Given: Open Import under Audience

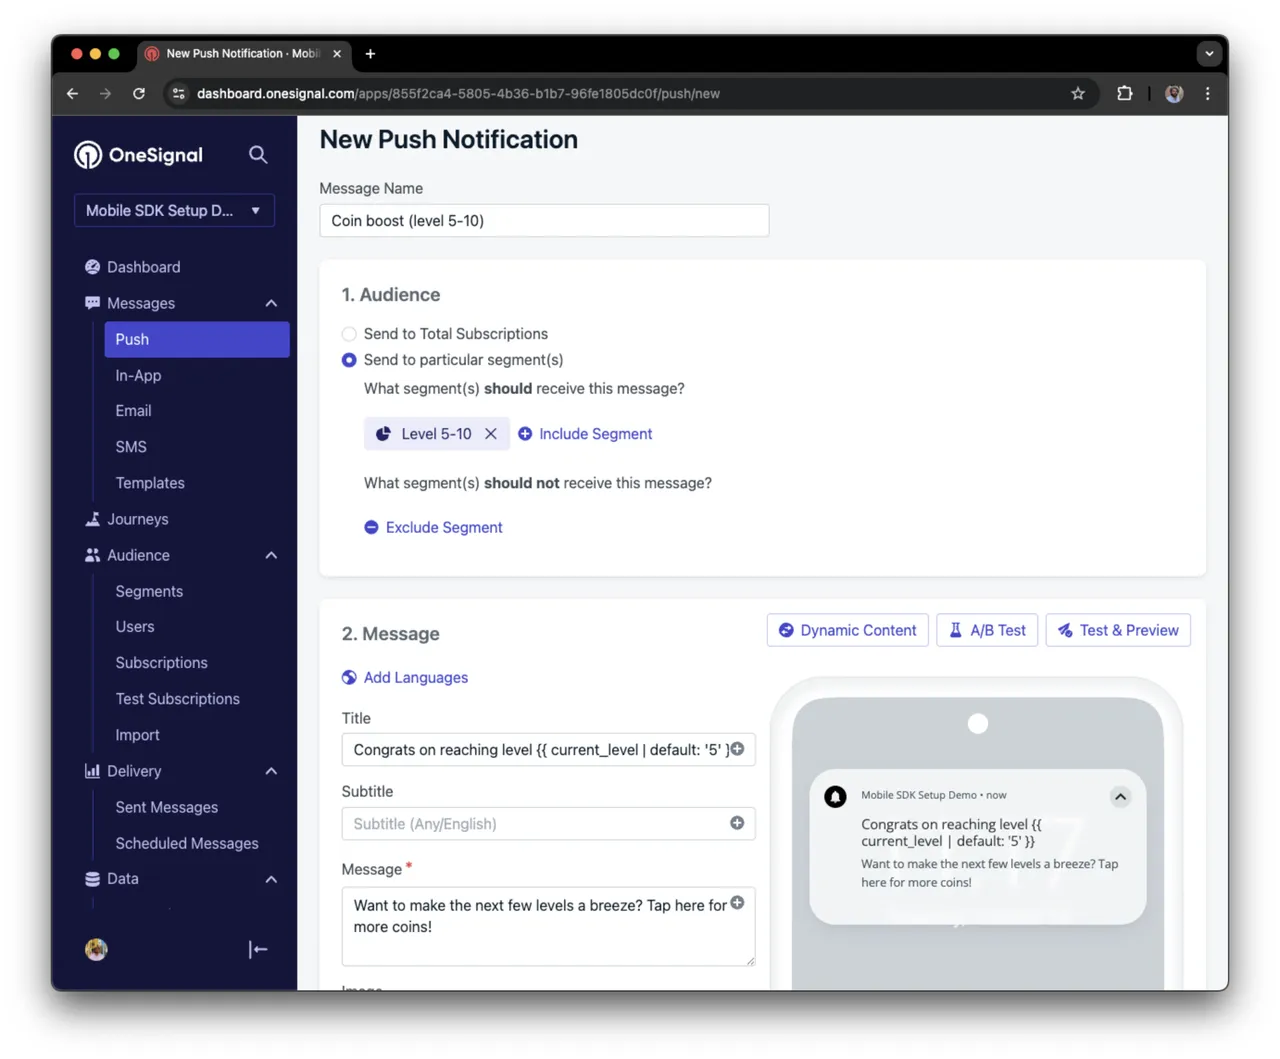Looking at the screenshot, I should [x=137, y=735].
